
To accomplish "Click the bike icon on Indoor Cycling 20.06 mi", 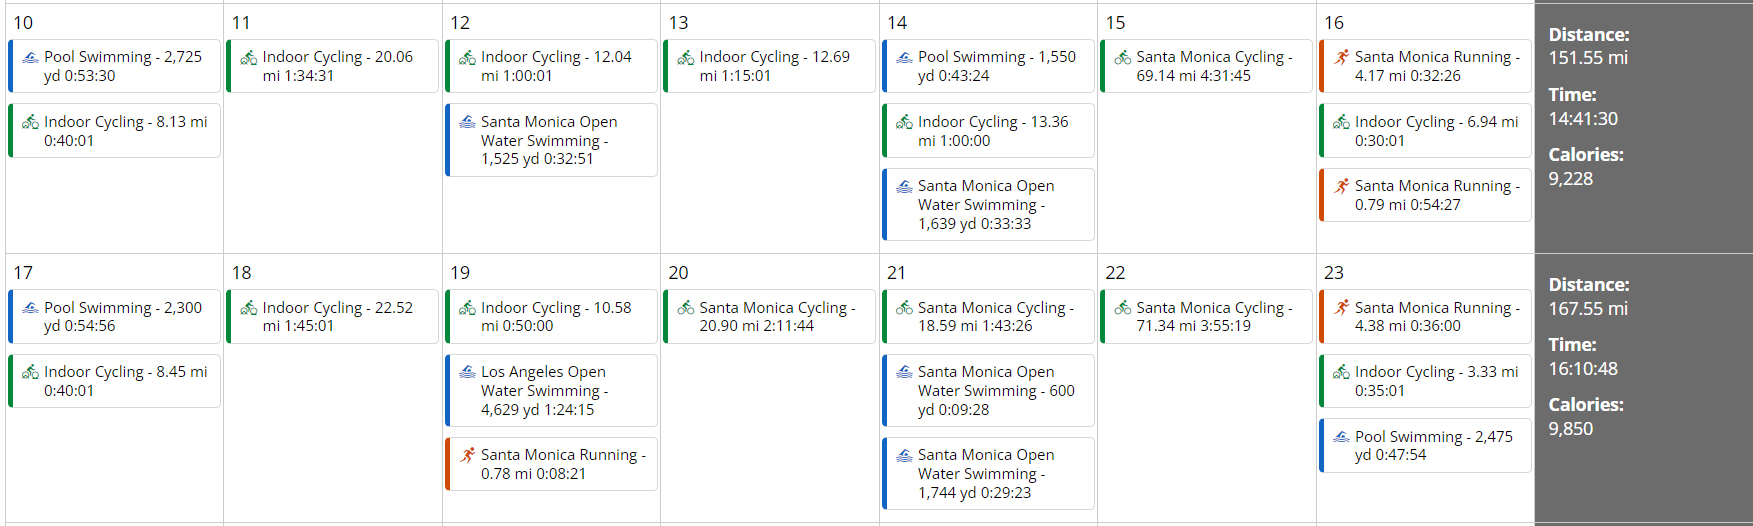I will pyautogui.click(x=249, y=58).
